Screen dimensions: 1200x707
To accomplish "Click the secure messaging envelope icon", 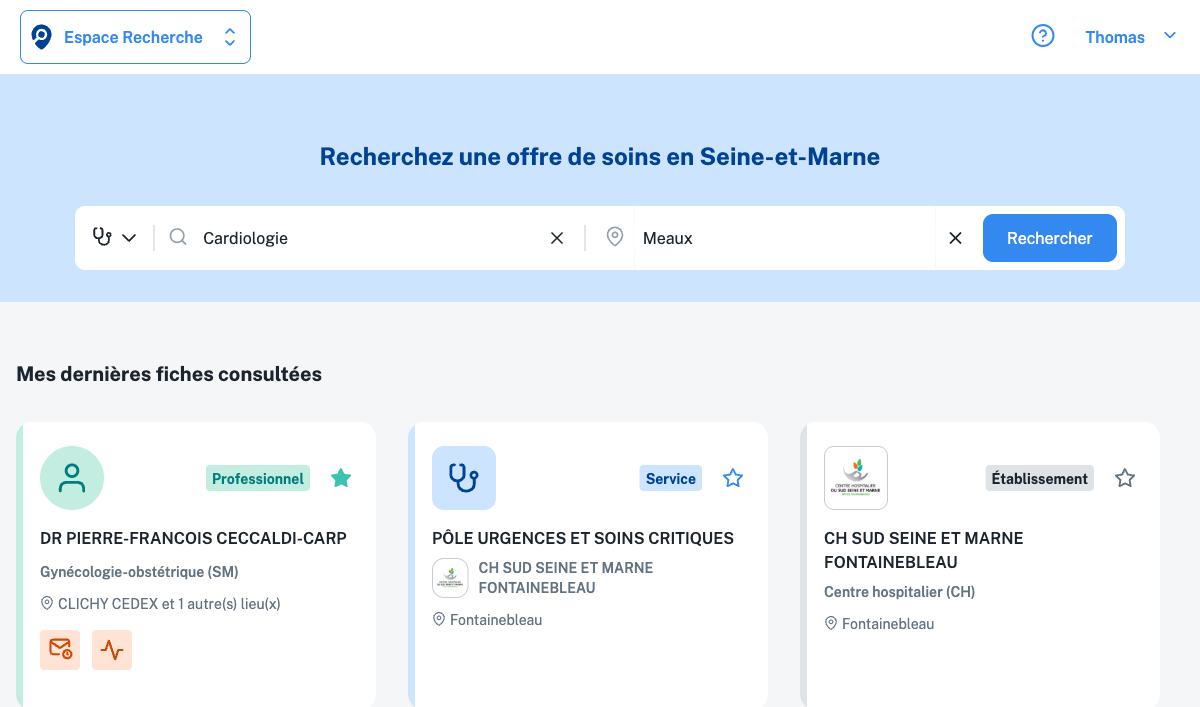I will [x=60, y=650].
